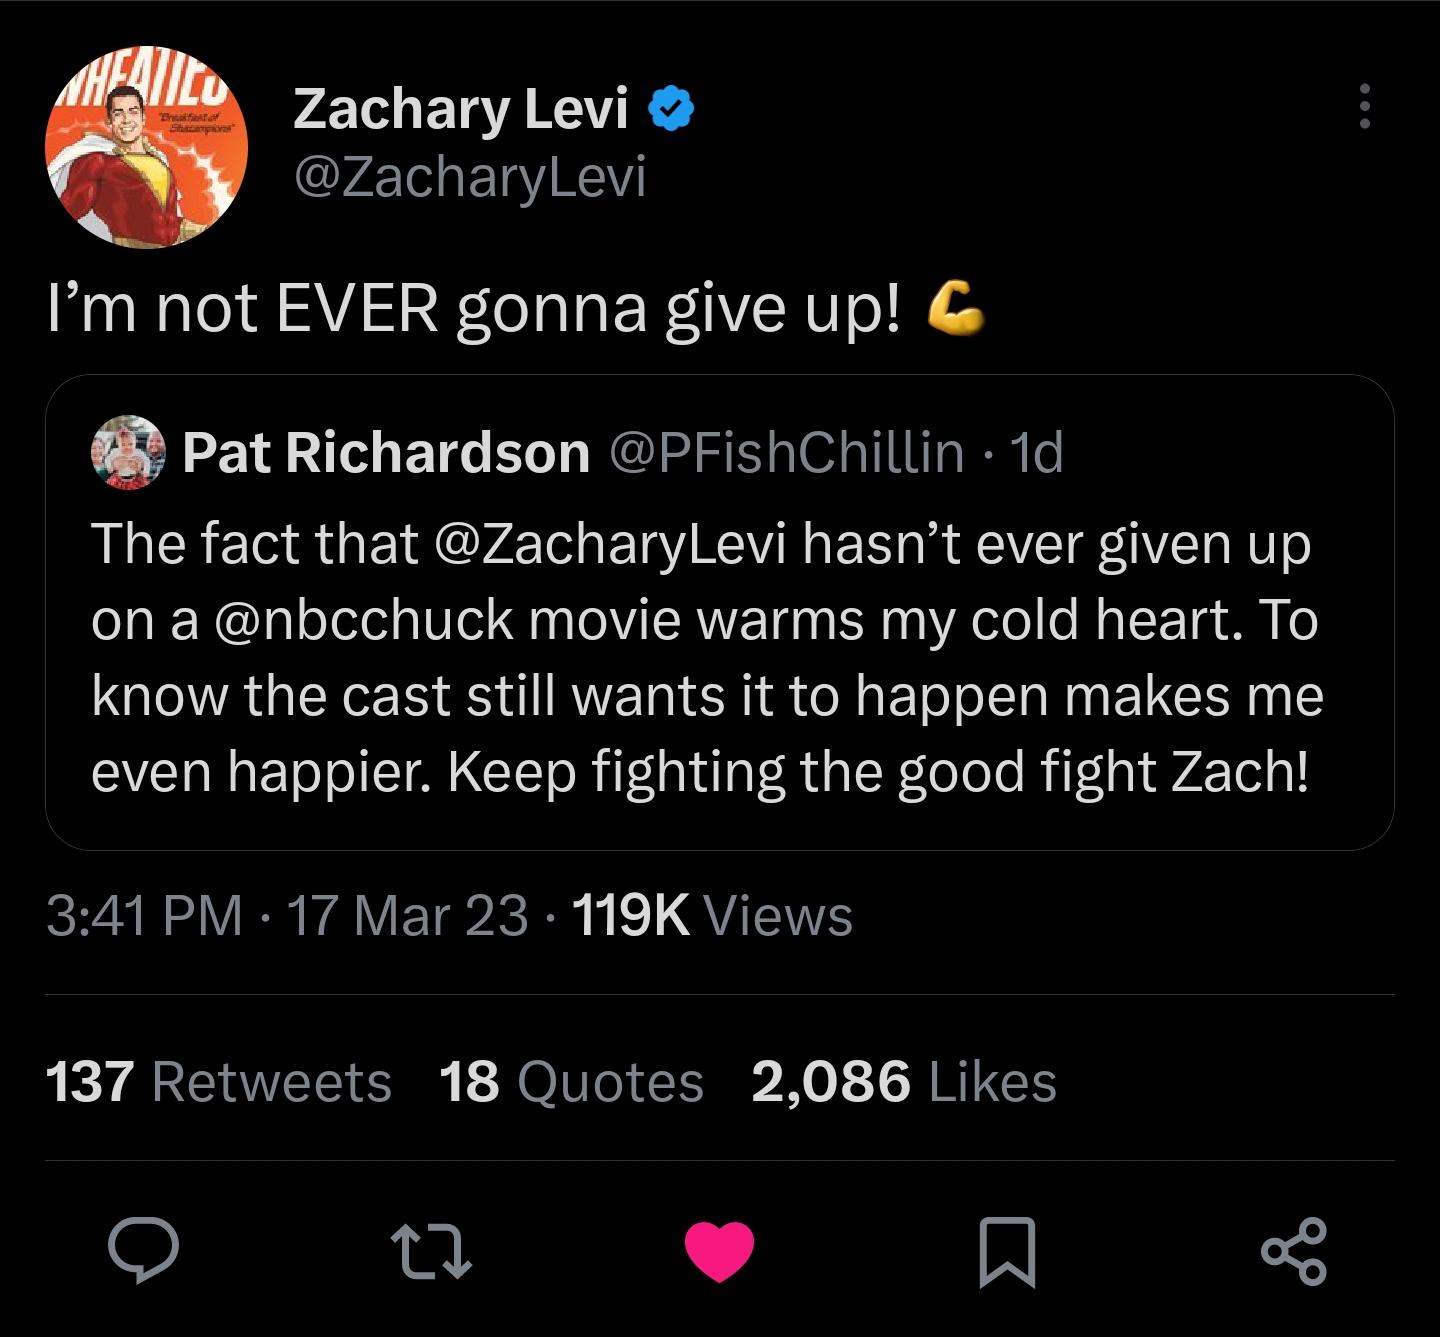Open Pat Richardson's small avatar
The height and width of the screenshot is (1337, 1440).
(128, 452)
